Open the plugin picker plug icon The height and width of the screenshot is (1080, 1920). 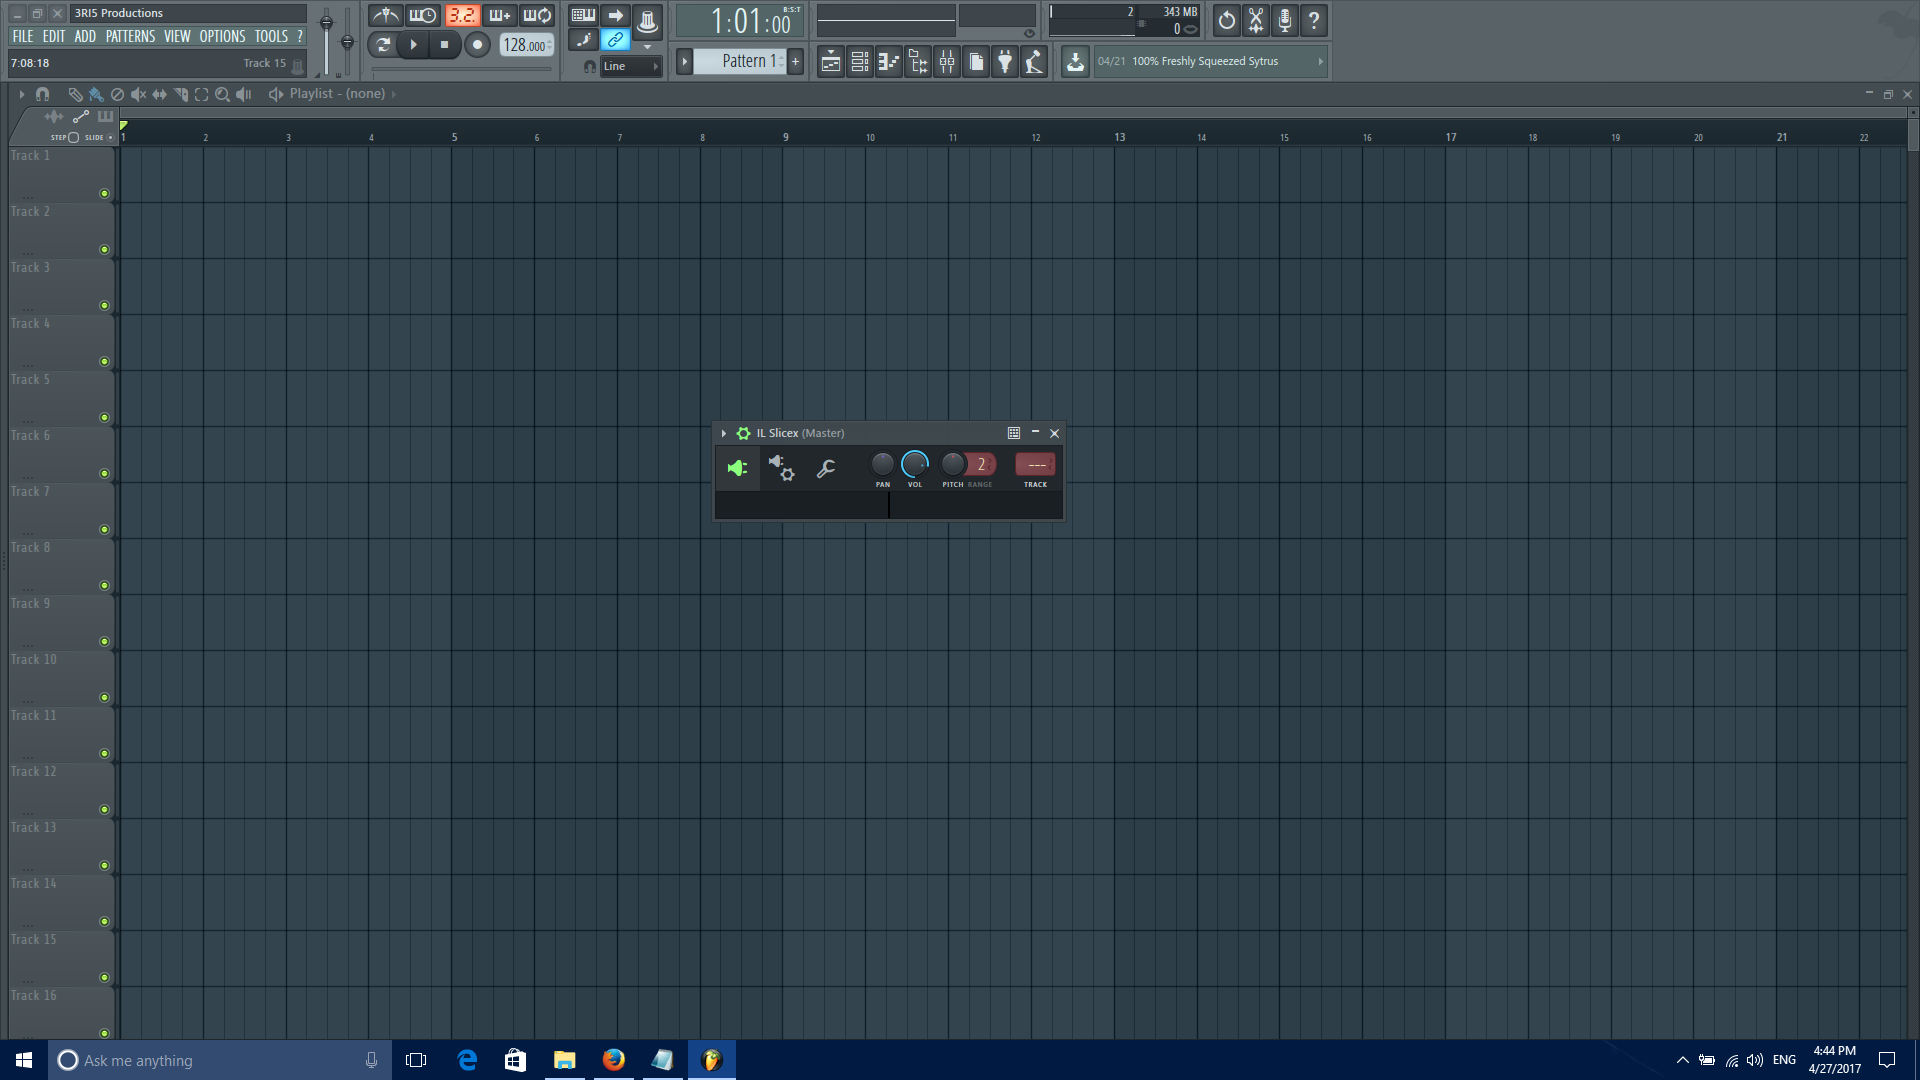[1005, 62]
